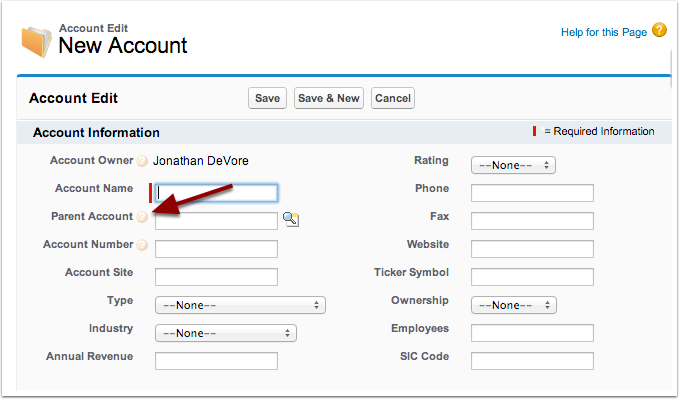Select the Account Site field
This screenshot has width=679, height=399.
tap(216, 277)
